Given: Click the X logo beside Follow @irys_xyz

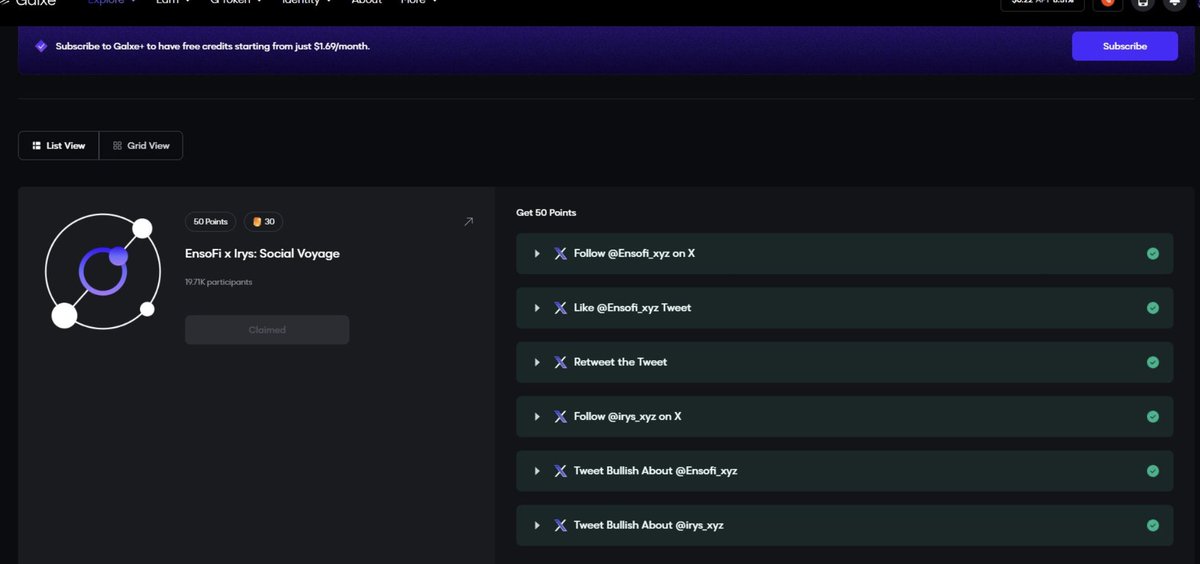Looking at the screenshot, I should pos(561,416).
